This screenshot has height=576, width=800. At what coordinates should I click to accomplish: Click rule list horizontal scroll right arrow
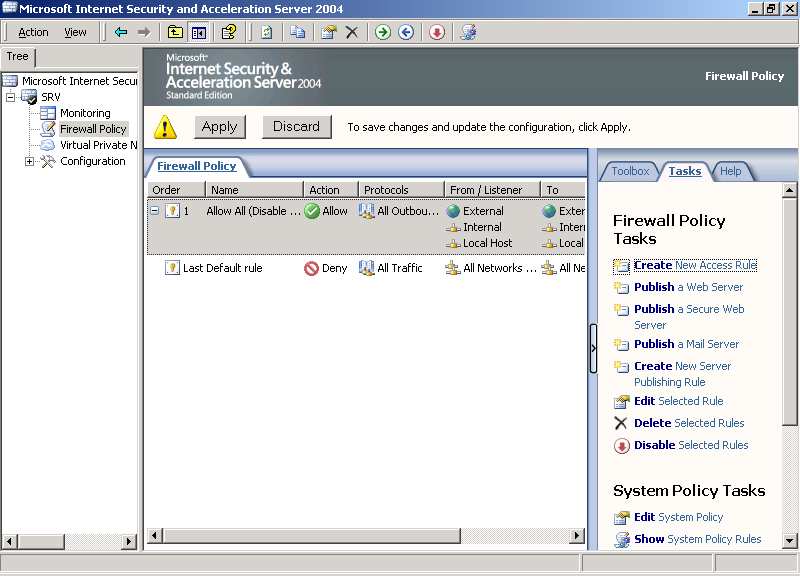[577, 536]
